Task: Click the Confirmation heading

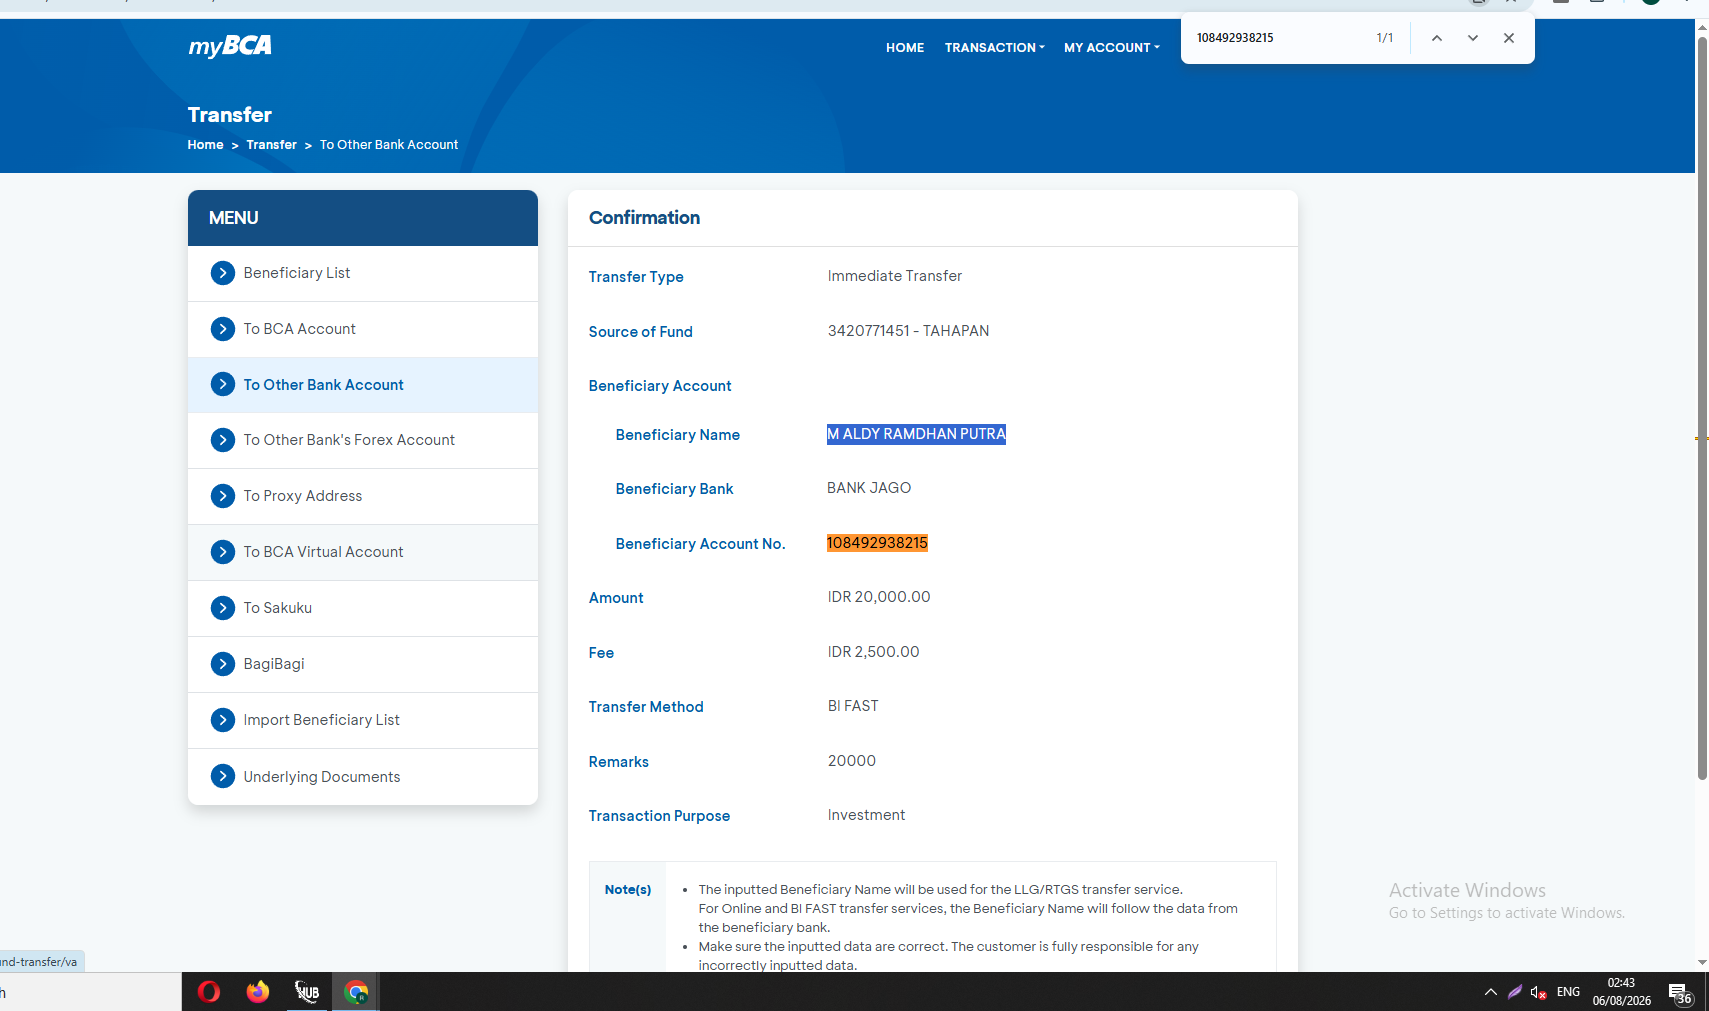Action: [x=644, y=218]
